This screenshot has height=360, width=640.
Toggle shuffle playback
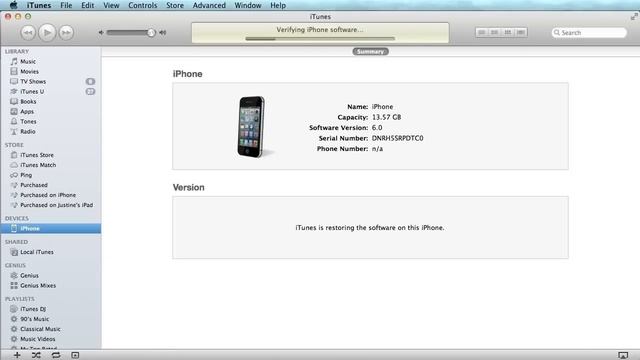[36, 355]
